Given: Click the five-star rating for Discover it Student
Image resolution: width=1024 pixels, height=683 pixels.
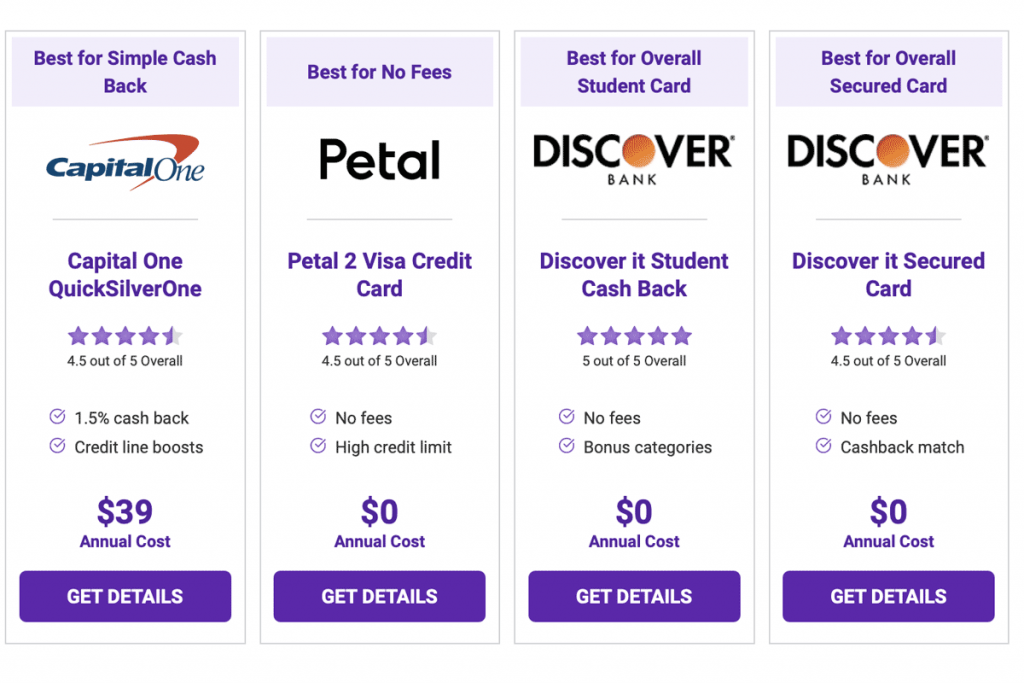Looking at the screenshot, I should click(634, 336).
